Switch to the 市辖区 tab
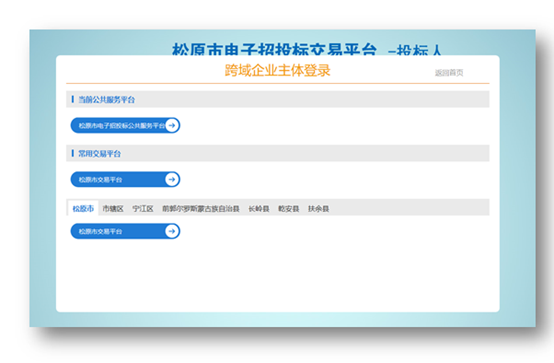This screenshot has width=554, height=363. click(113, 209)
